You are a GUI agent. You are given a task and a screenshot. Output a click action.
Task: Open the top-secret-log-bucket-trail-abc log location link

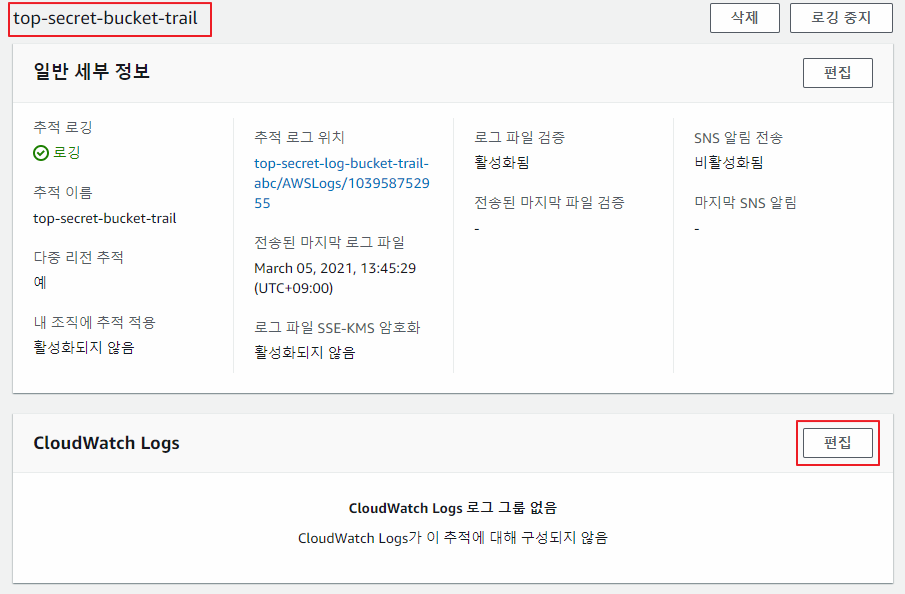tap(342, 183)
